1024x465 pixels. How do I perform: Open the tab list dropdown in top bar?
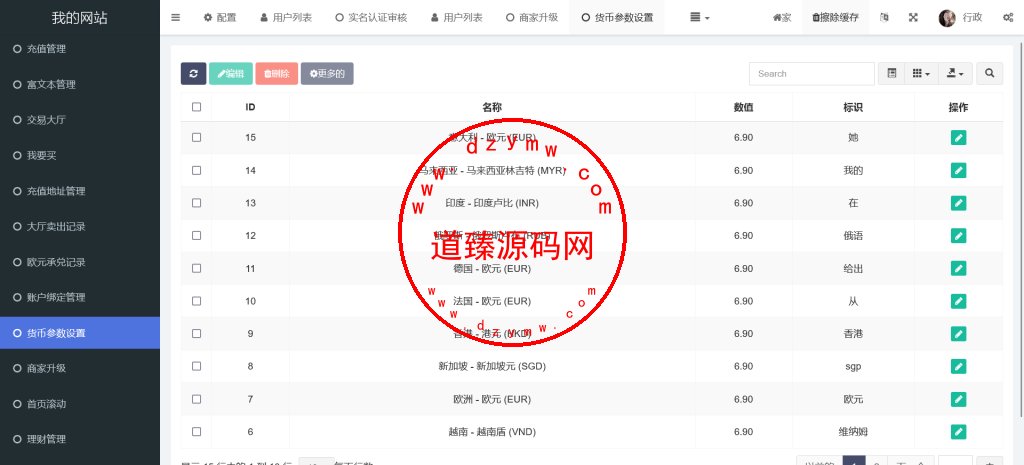(x=699, y=18)
